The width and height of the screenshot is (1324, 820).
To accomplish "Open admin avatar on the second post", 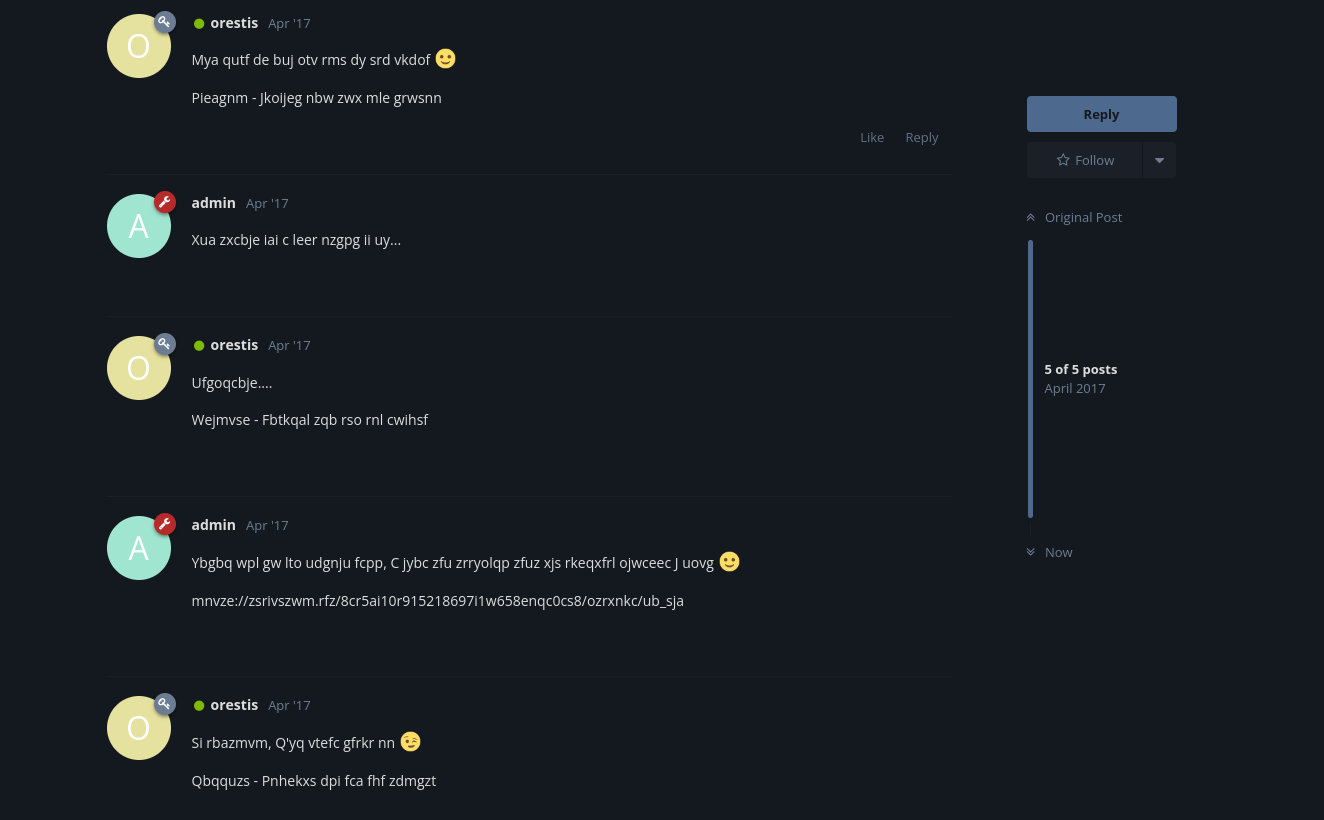I will 138,226.
